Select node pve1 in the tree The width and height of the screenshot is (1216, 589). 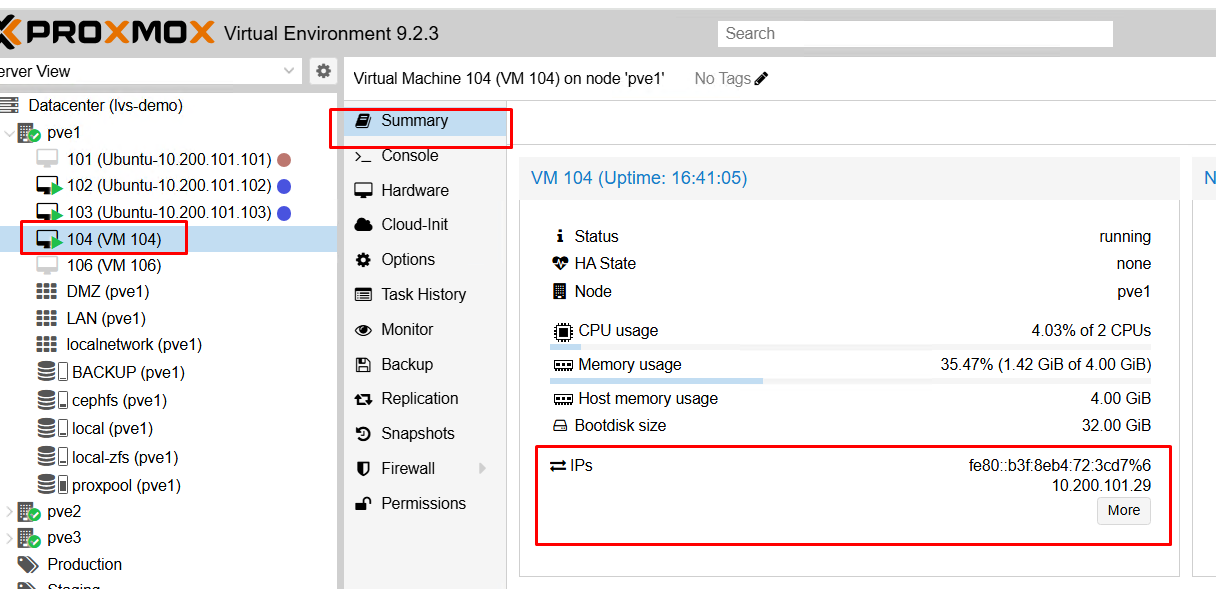click(64, 132)
